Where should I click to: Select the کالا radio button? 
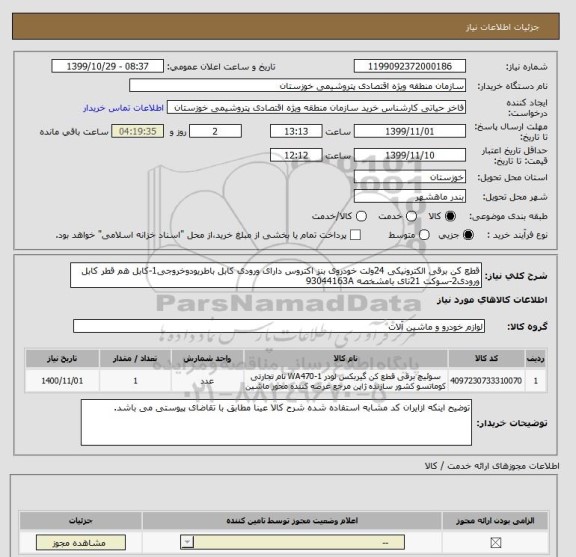[450, 216]
